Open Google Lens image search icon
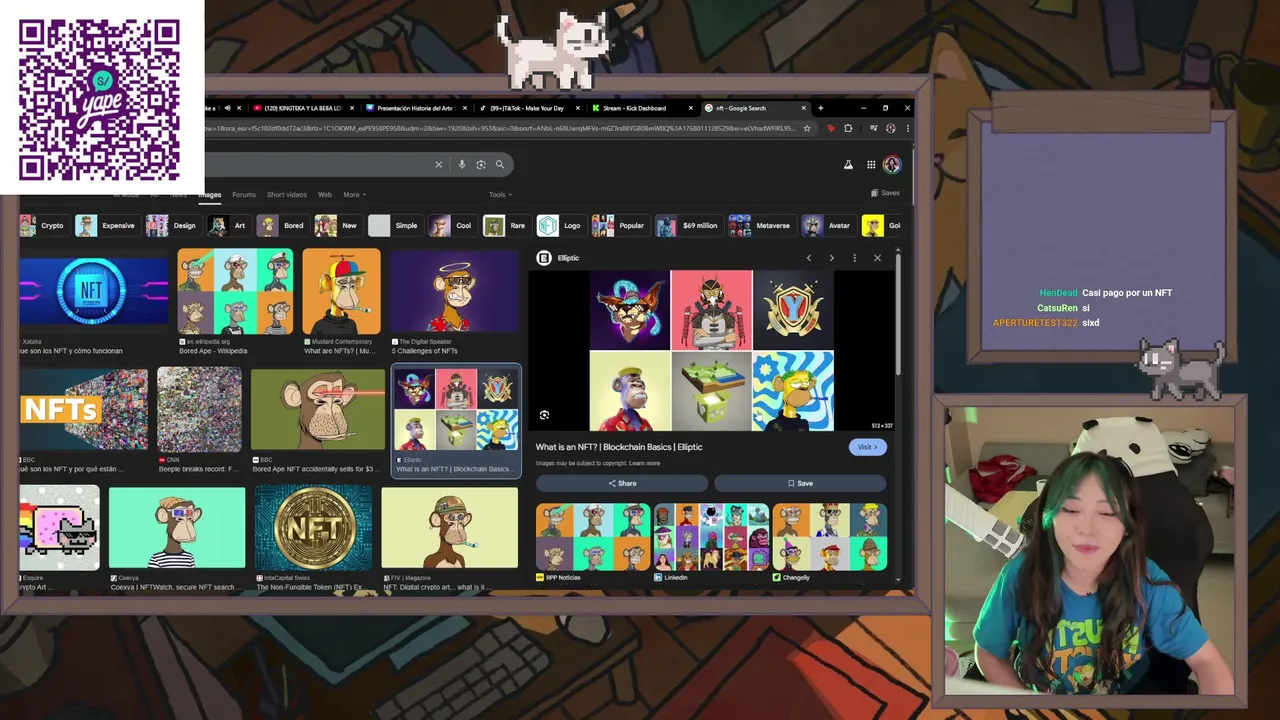This screenshot has width=1280, height=720. click(x=481, y=165)
